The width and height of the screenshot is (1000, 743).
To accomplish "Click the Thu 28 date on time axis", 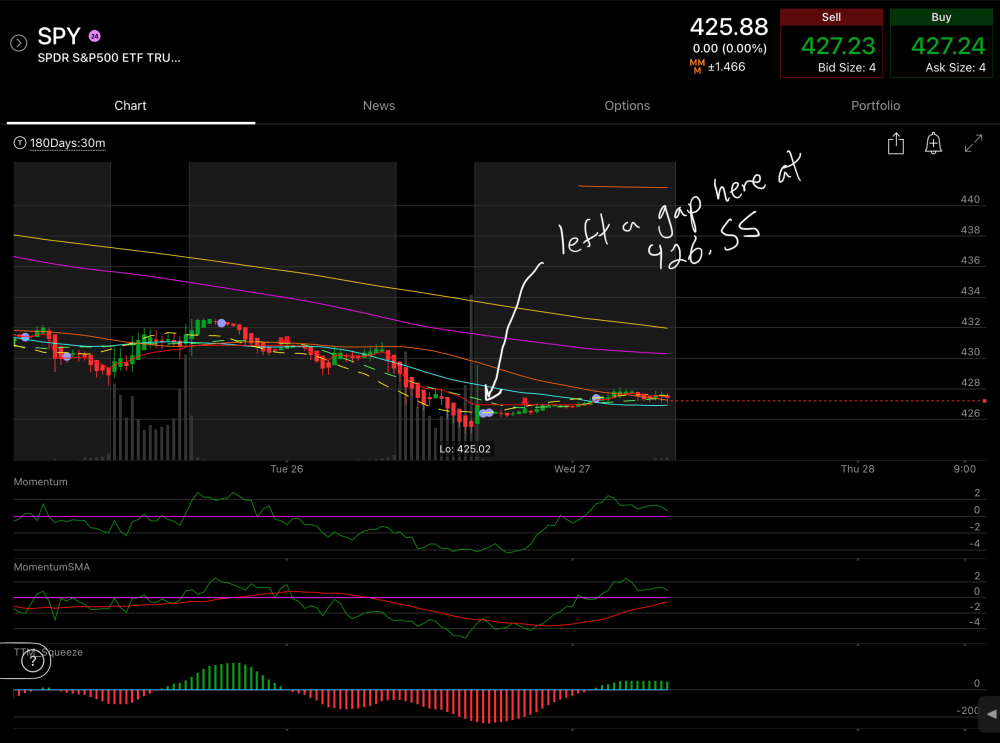I will pos(858,469).
